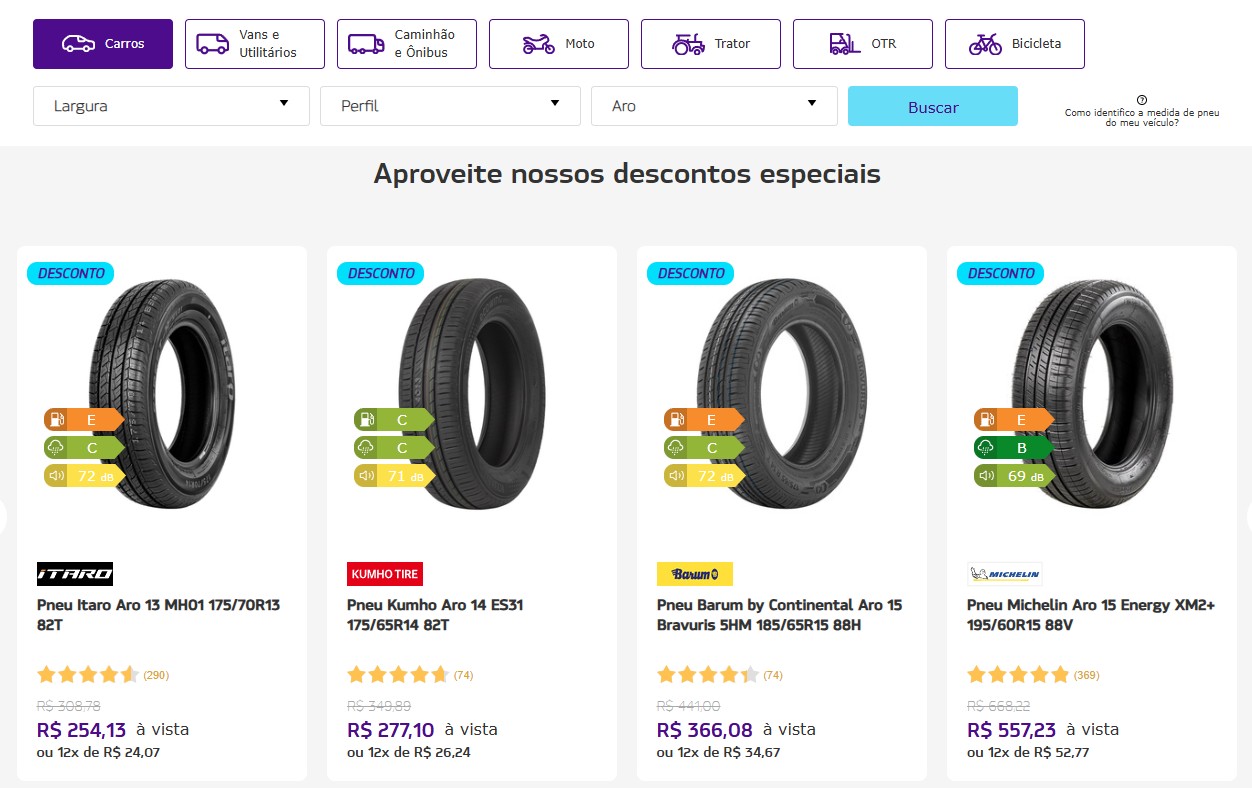Click the Michelin brand logo
This screenshot has width=1252, height=788.
(1005, 574)
